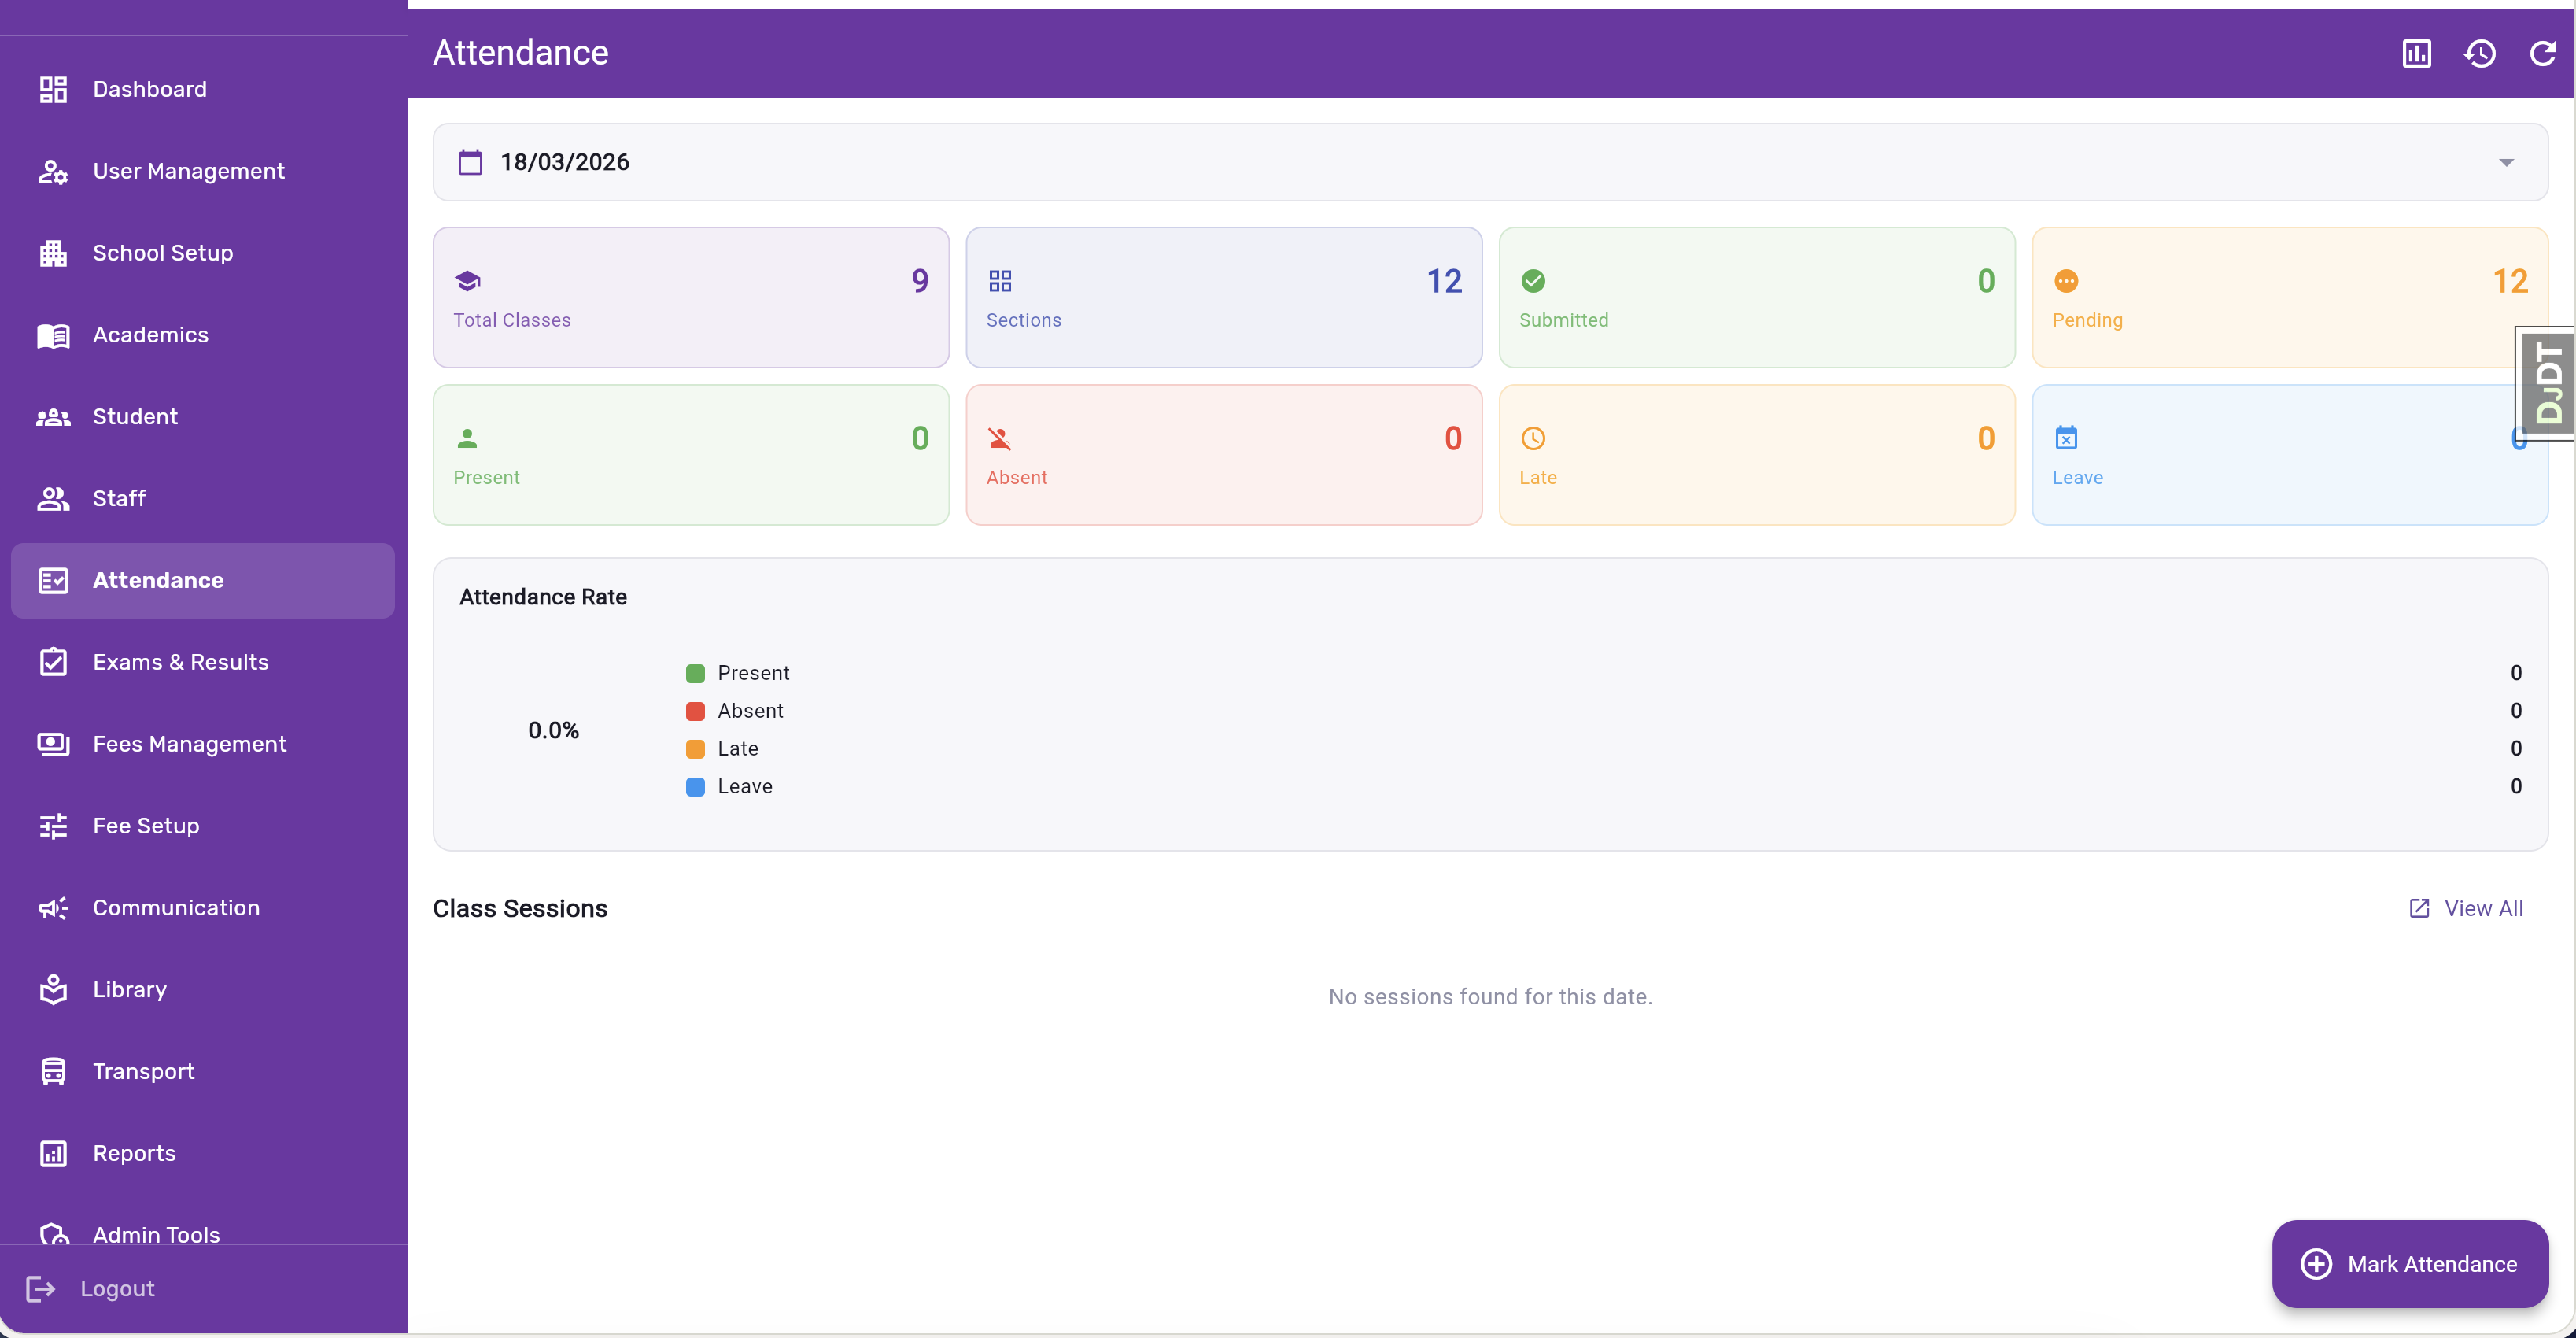Click the Library book icon
This screenshot has height=1338, width=2576.
[x=53, y=989]
